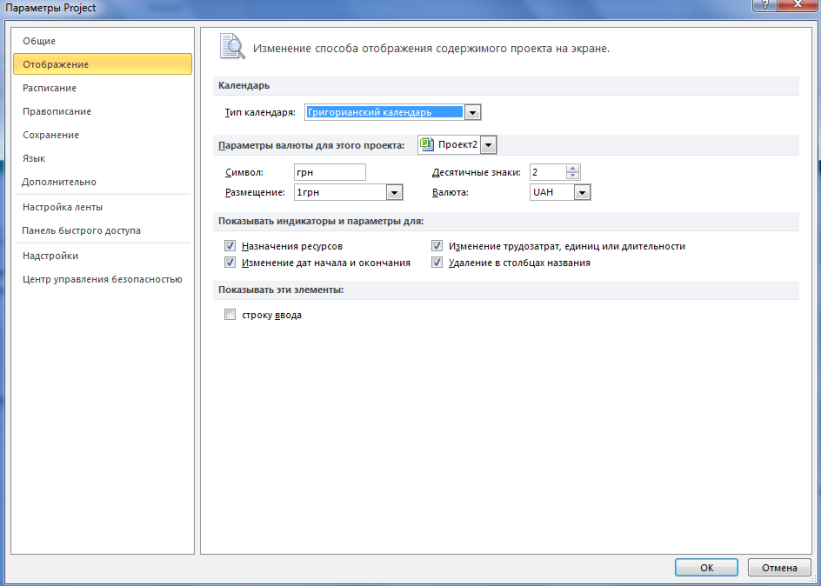This screenshot has width=821, height=586.
Task: Click the Отмена button
Action: click(779, 567)
